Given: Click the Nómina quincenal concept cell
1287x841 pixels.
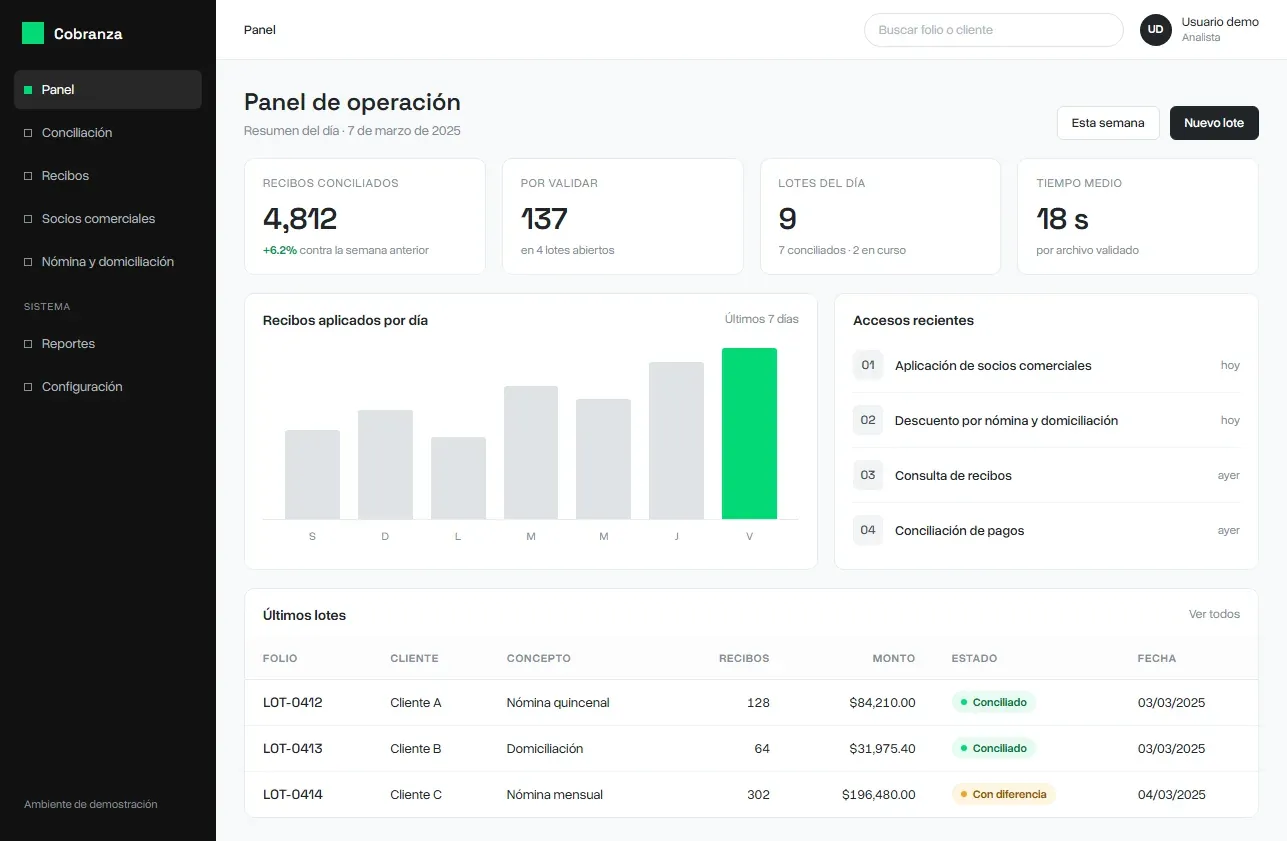Looking at the screenshot, I should click(558, 702).
